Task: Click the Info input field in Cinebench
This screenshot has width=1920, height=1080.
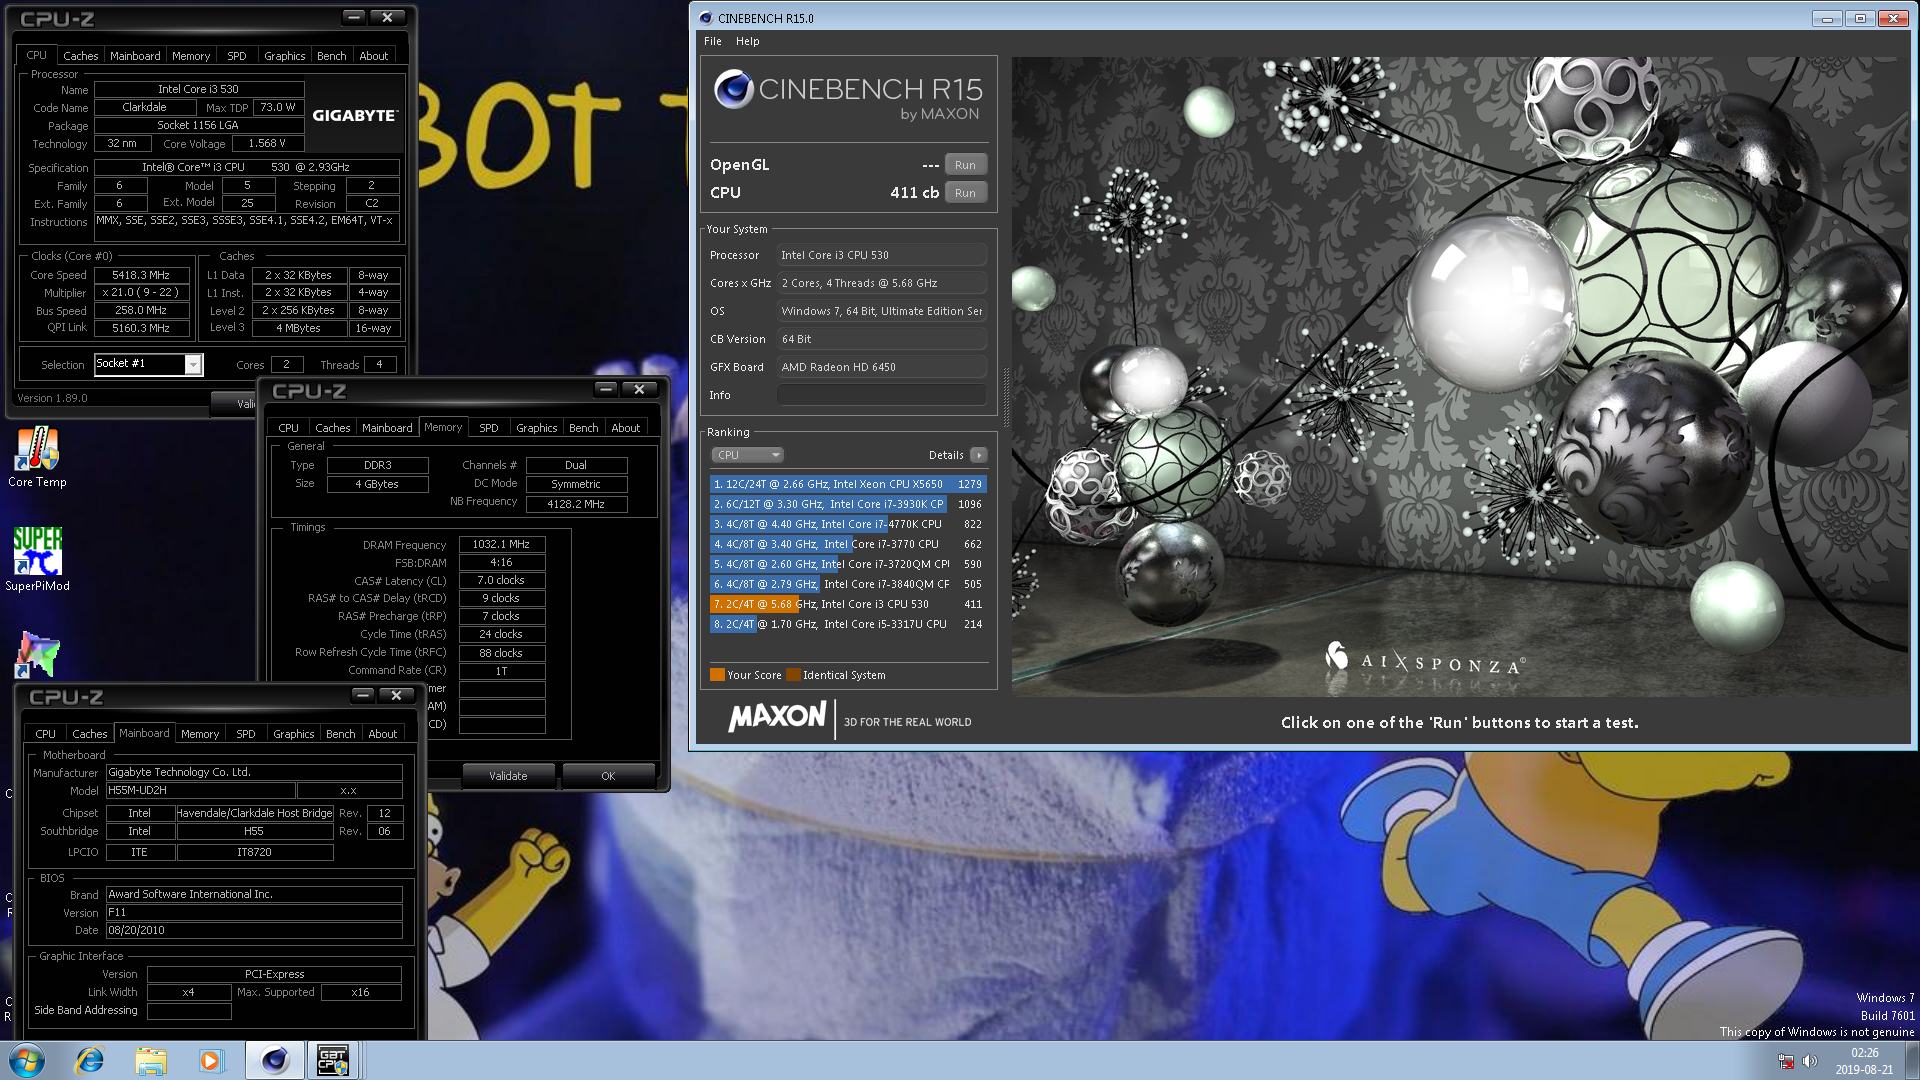Action: [882, 395]
